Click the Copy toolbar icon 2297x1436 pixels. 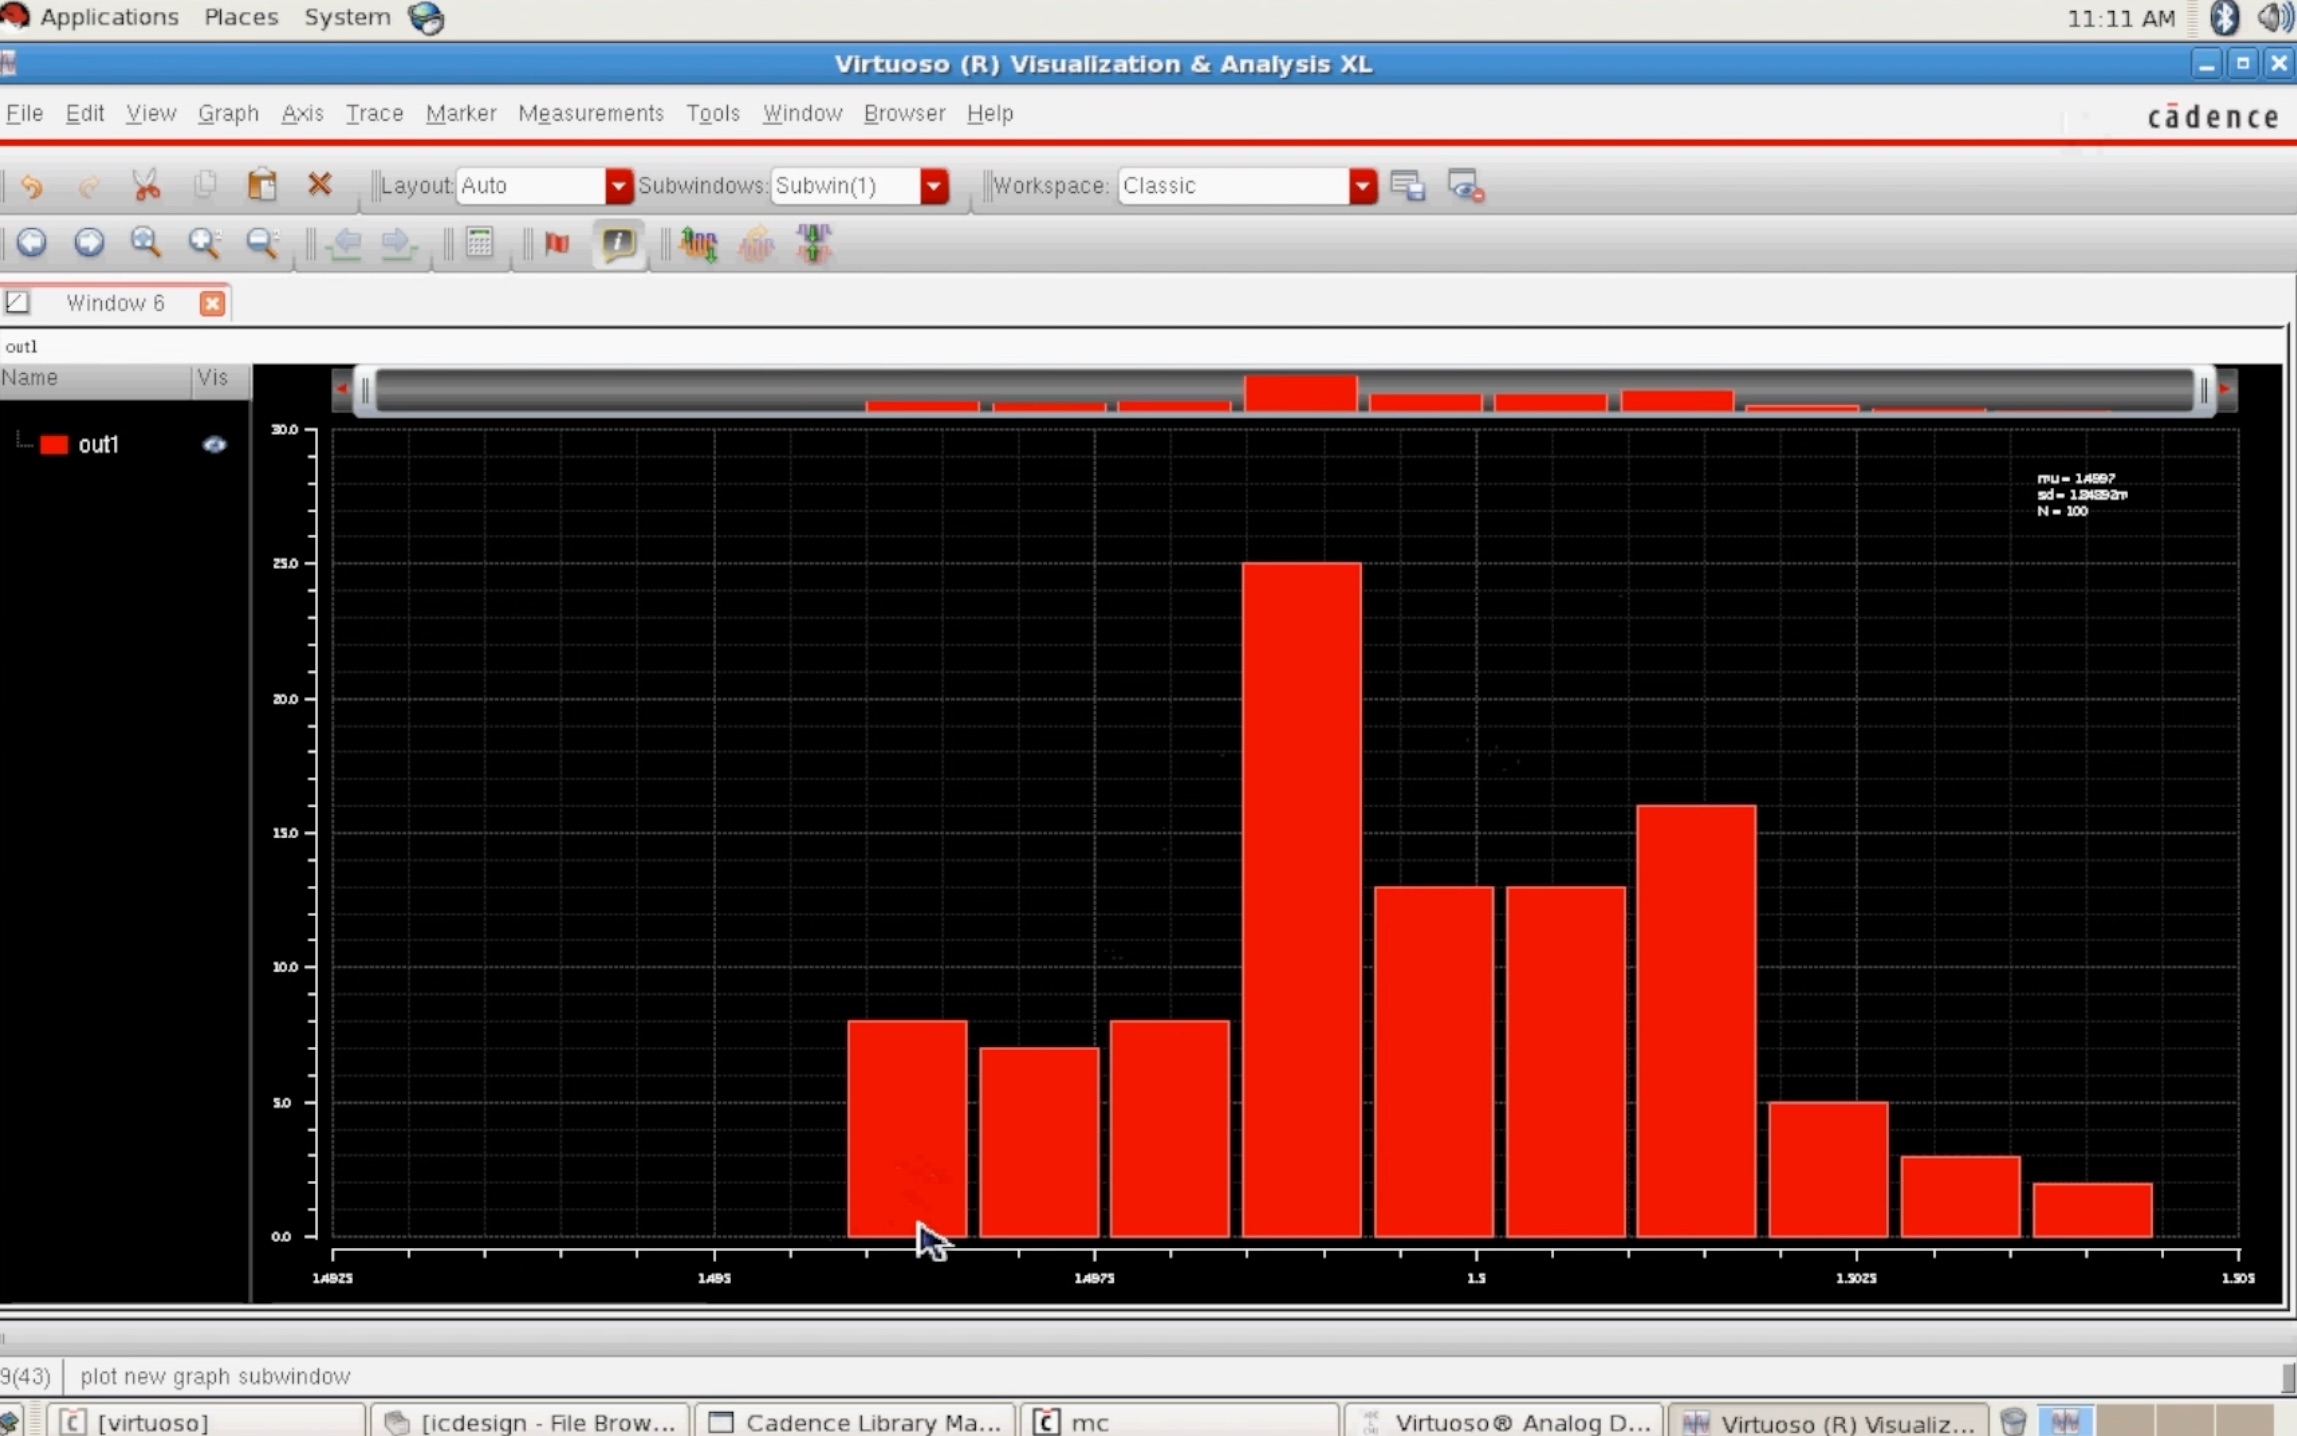[x=205, y=185]
